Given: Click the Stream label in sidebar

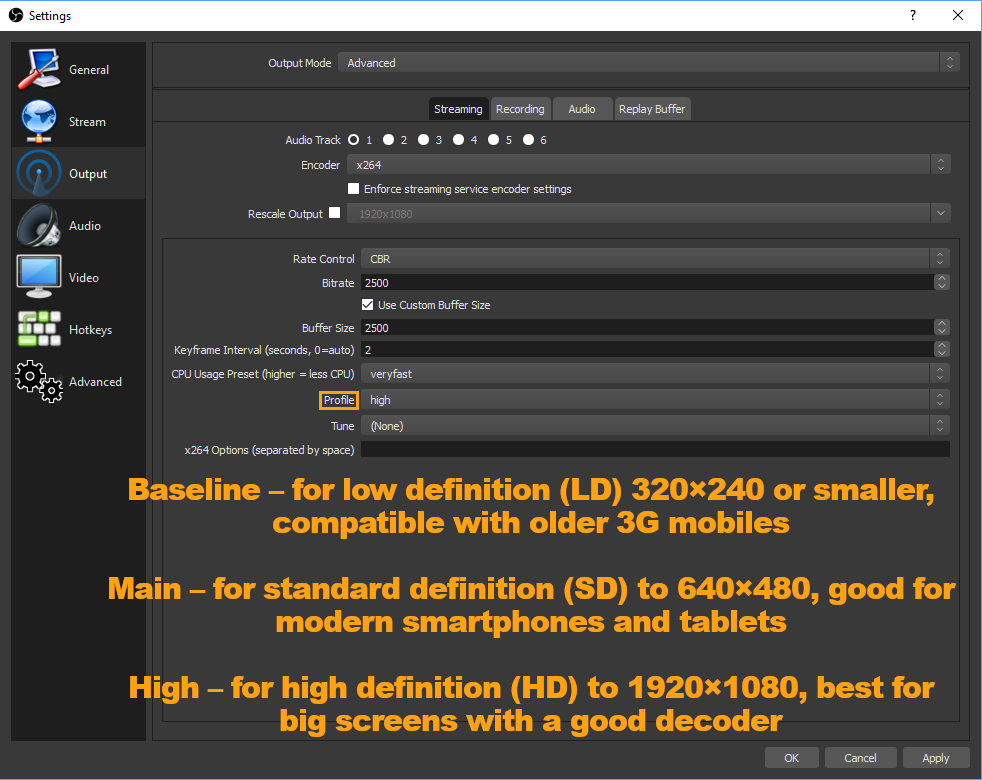Looking at the screenshot, I should tap(87, 122).
